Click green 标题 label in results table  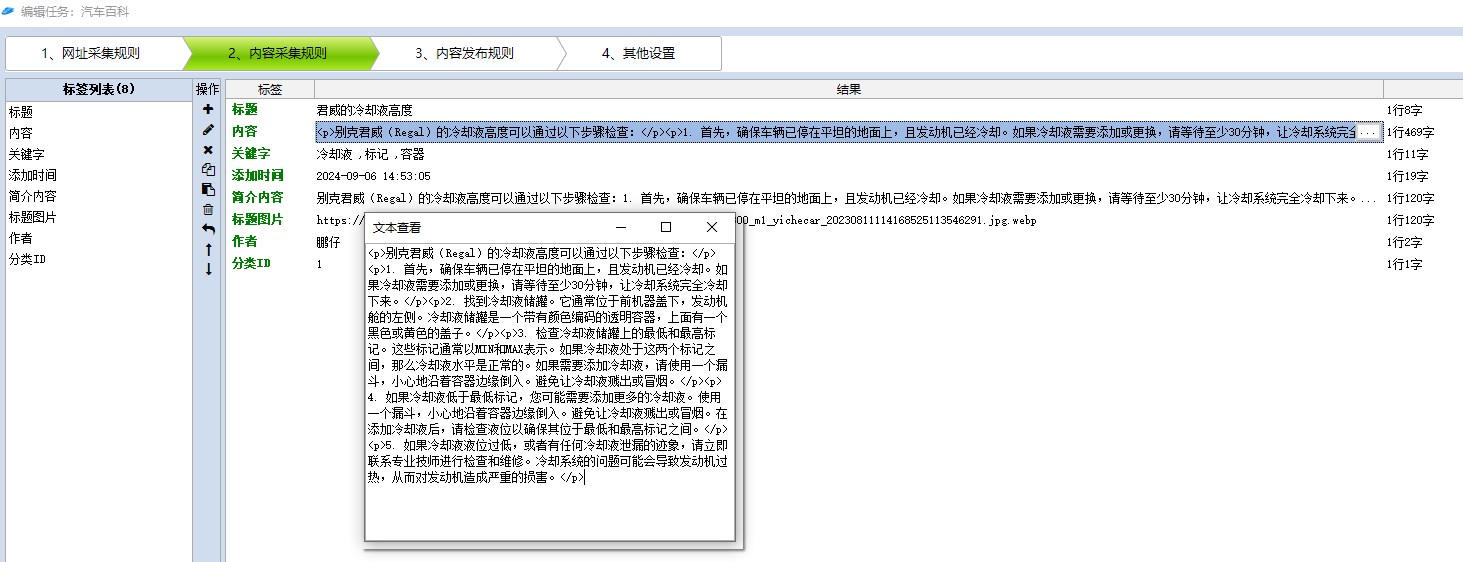click(x=245, y=110)
